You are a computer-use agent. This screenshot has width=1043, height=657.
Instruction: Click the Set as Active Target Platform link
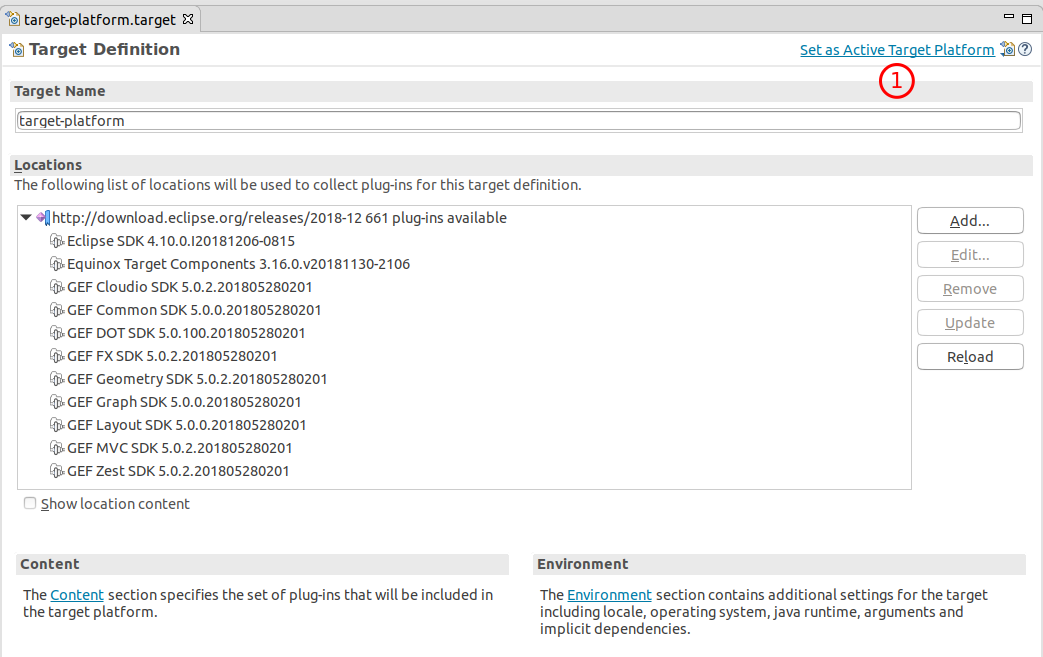(x=897, y=50)
